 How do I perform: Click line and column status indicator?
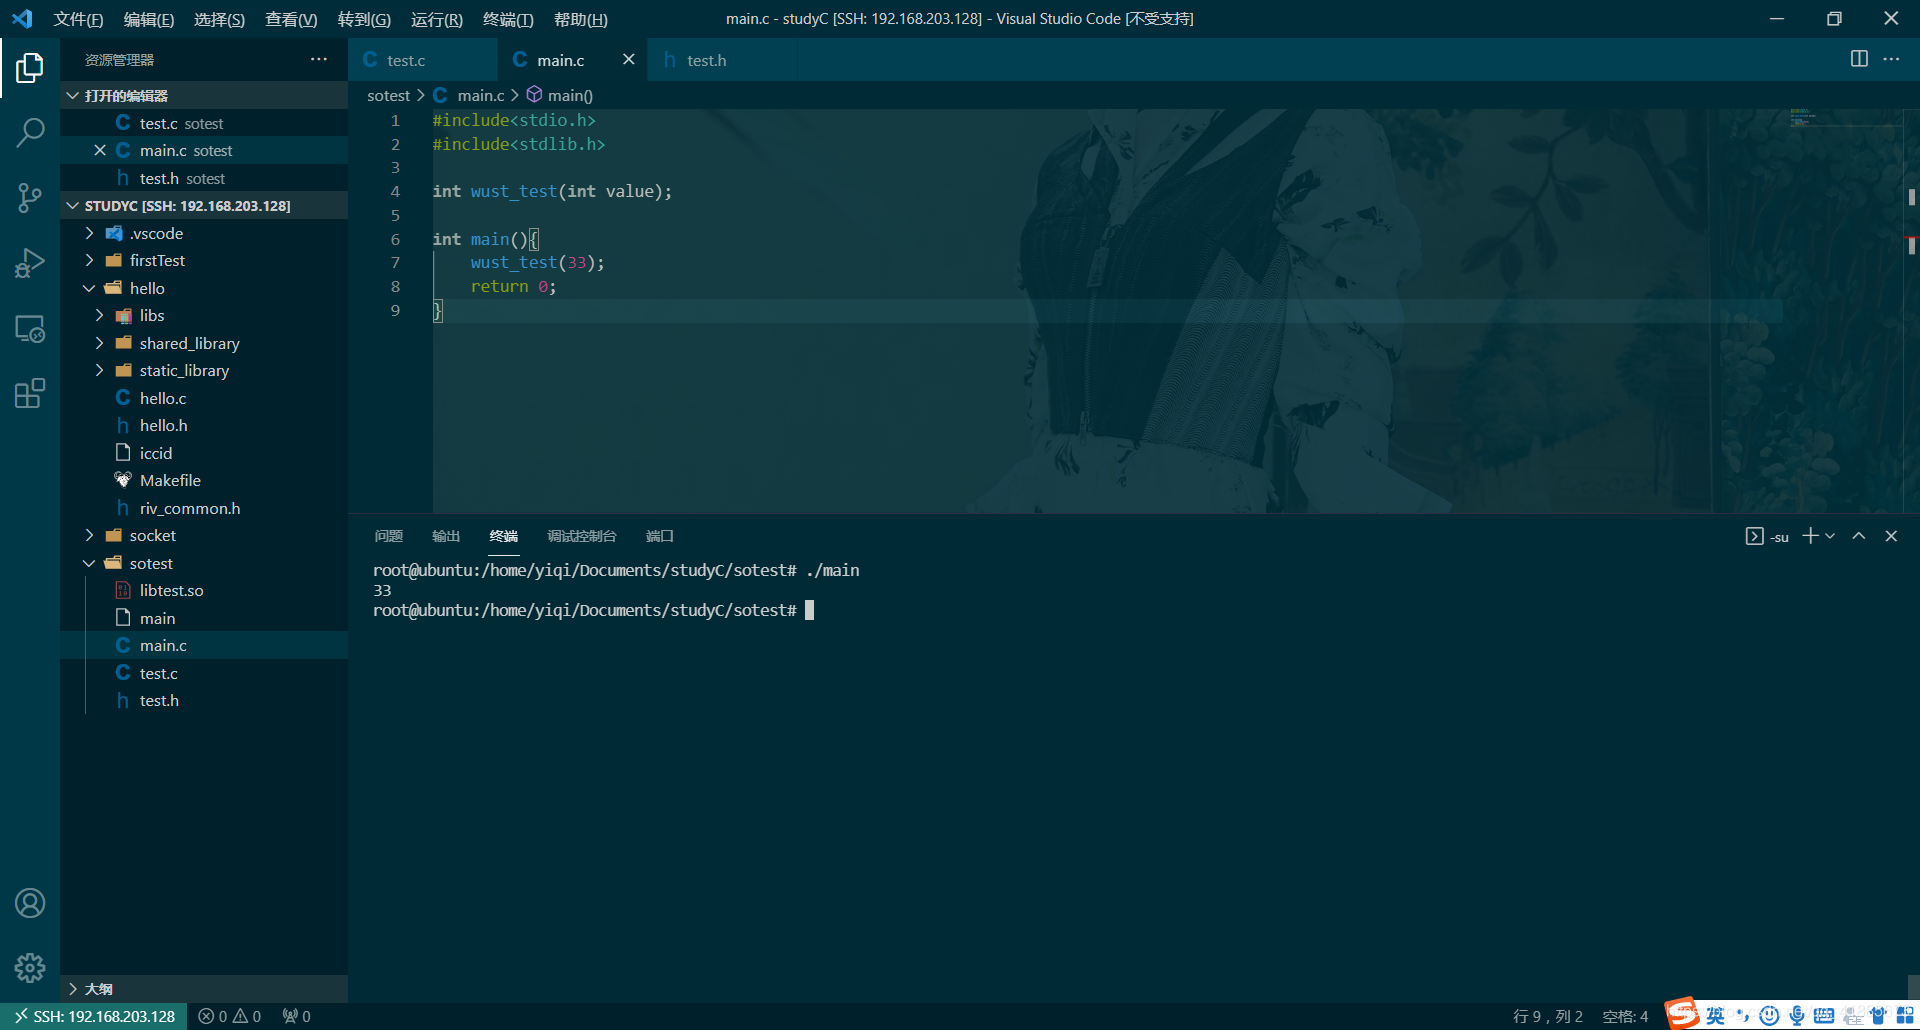coord(1547,1016)
